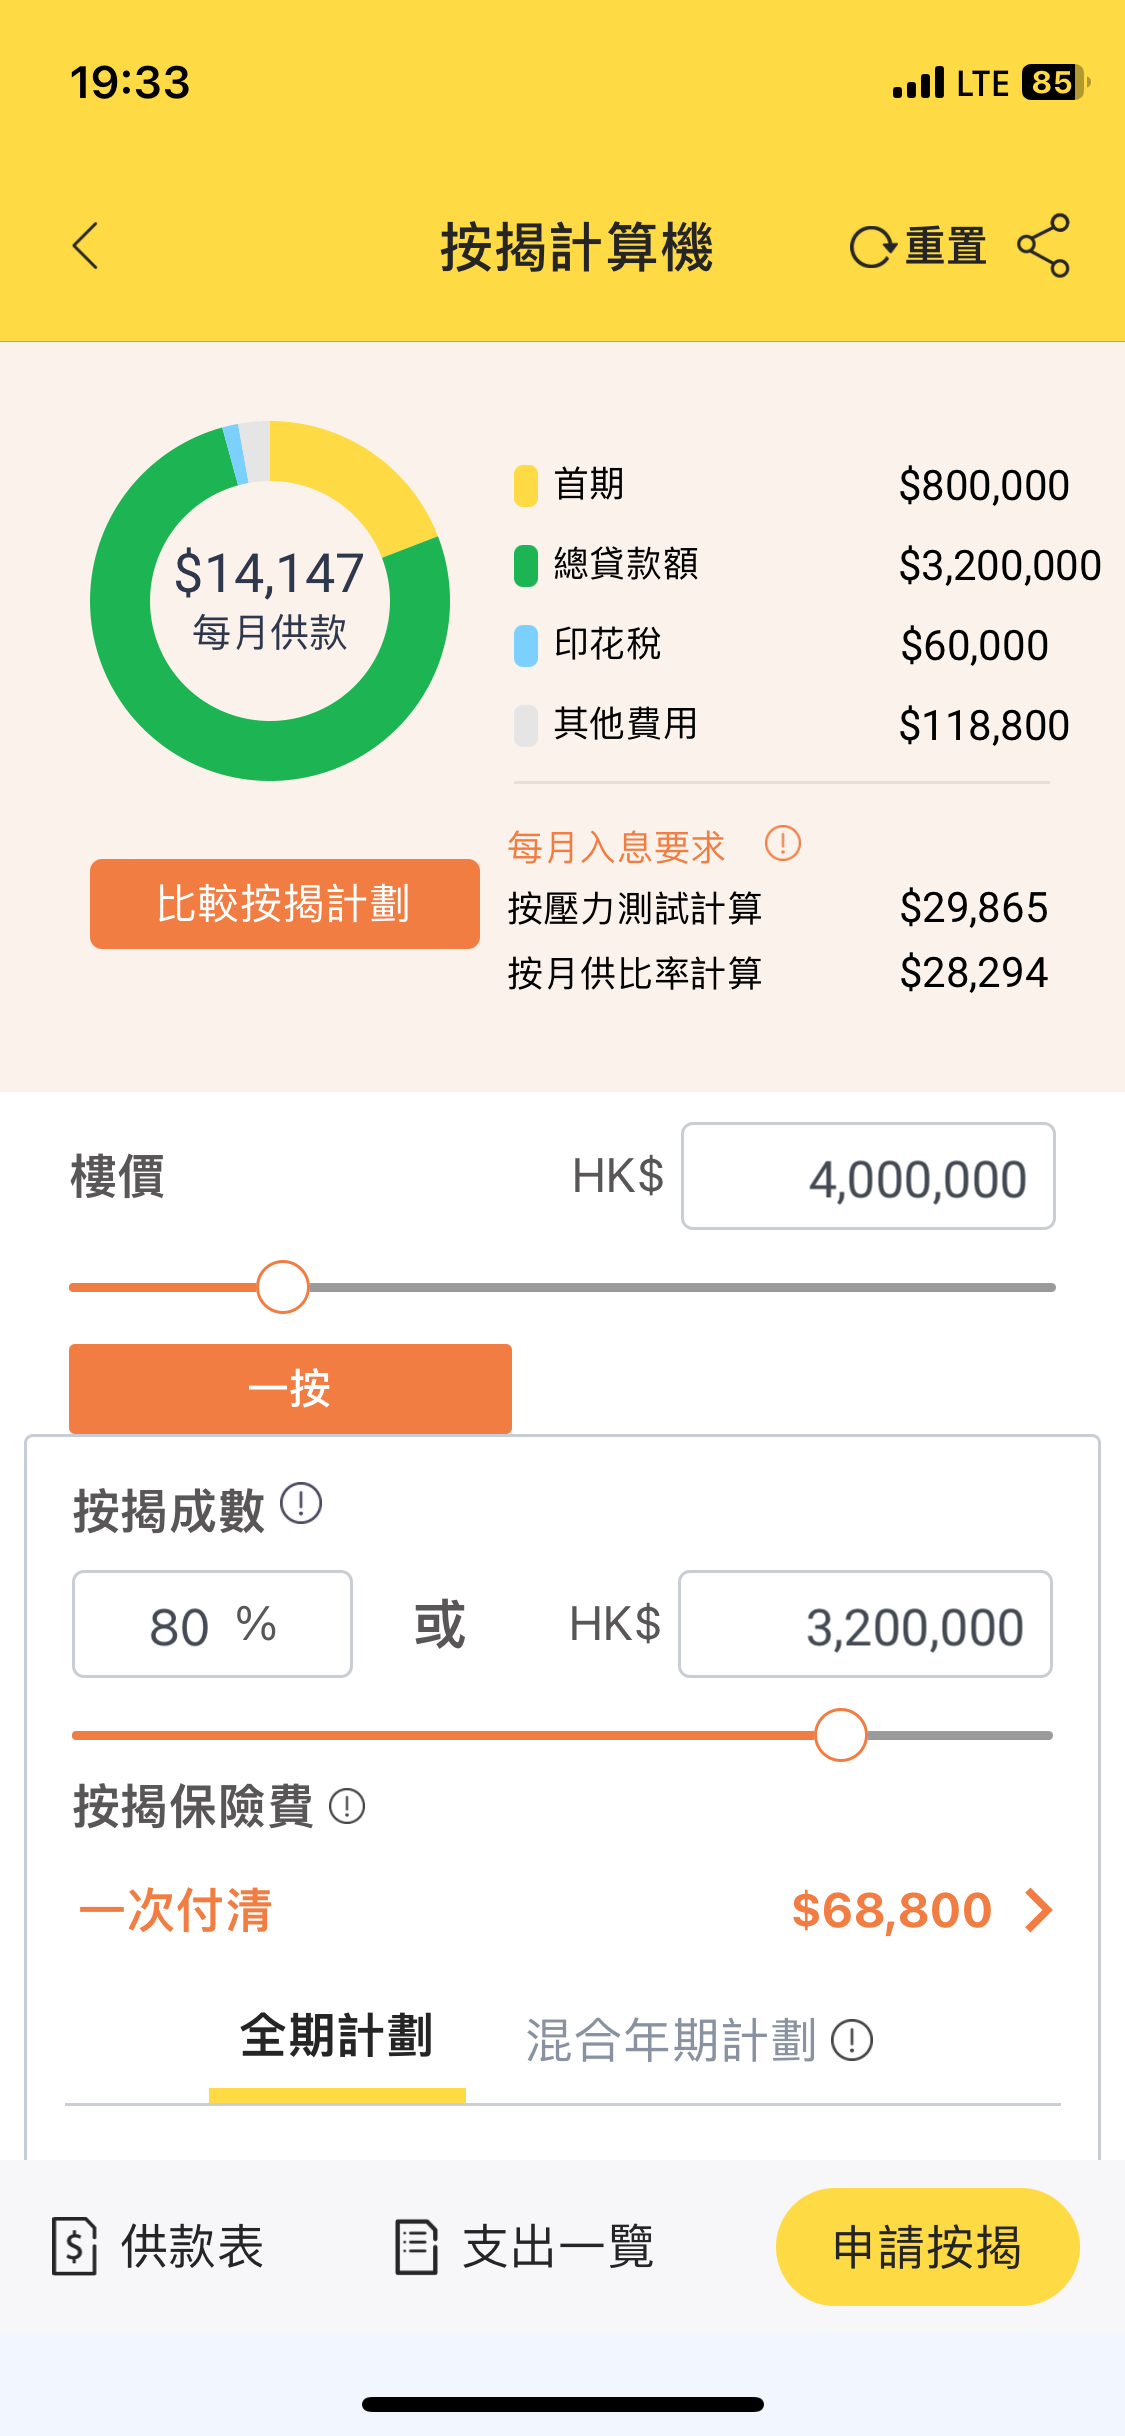Image resolution: width=1125 pixels, height=2436 pixels.
Task: Open info icon beside 每月入息要求
Action: 783,843
